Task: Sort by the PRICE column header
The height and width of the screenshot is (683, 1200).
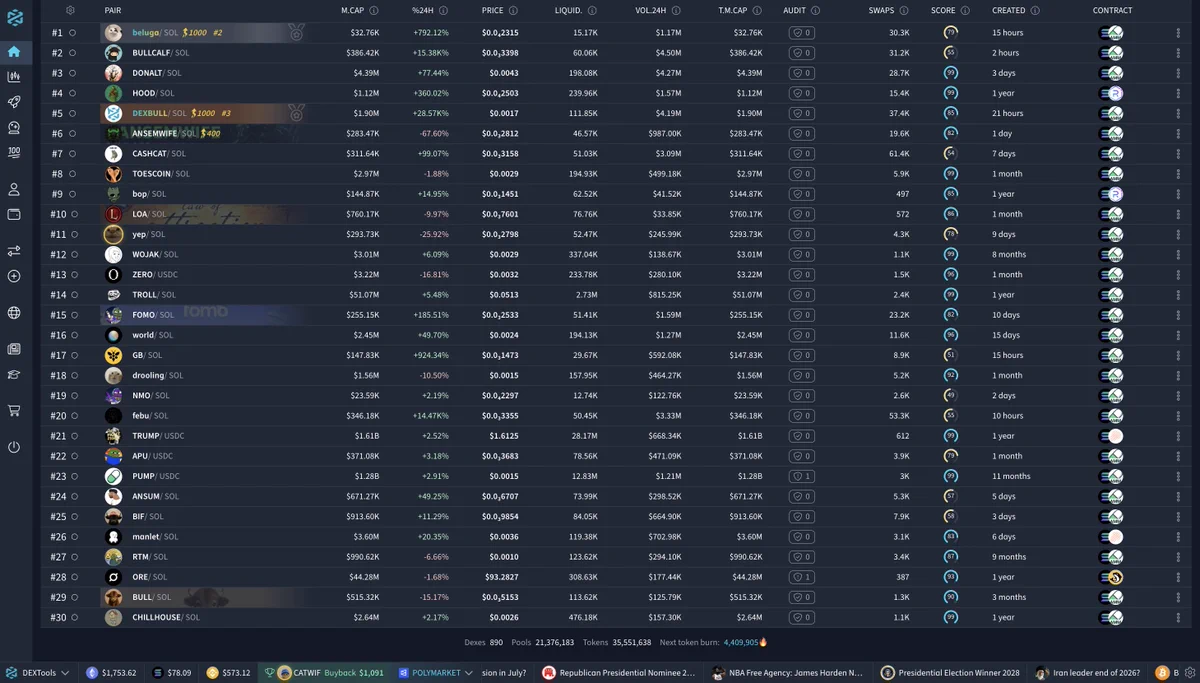Action: click(x=492, y=10)
